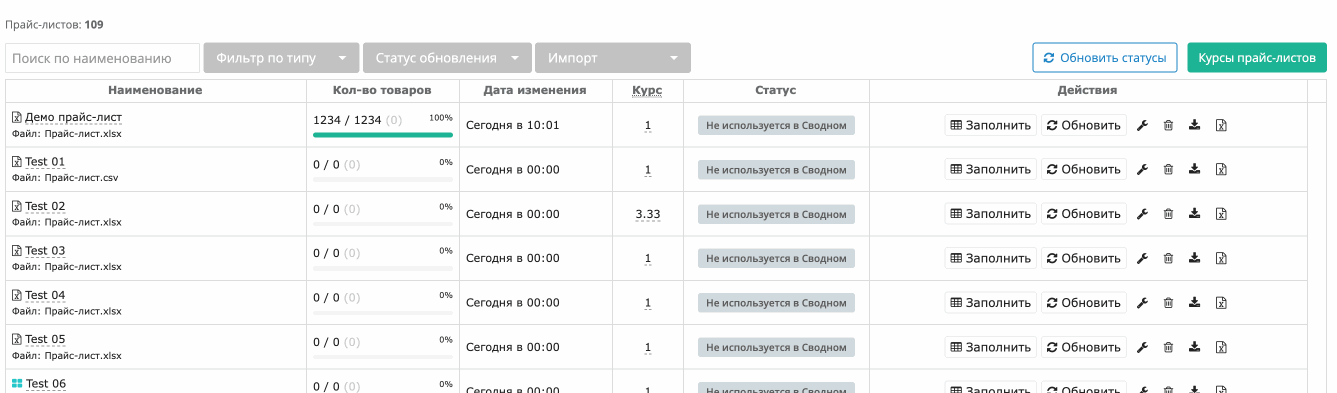Focus the Поиск по наименованию search field
Viewport: 1337px width, 393px height.
(102, 58)
